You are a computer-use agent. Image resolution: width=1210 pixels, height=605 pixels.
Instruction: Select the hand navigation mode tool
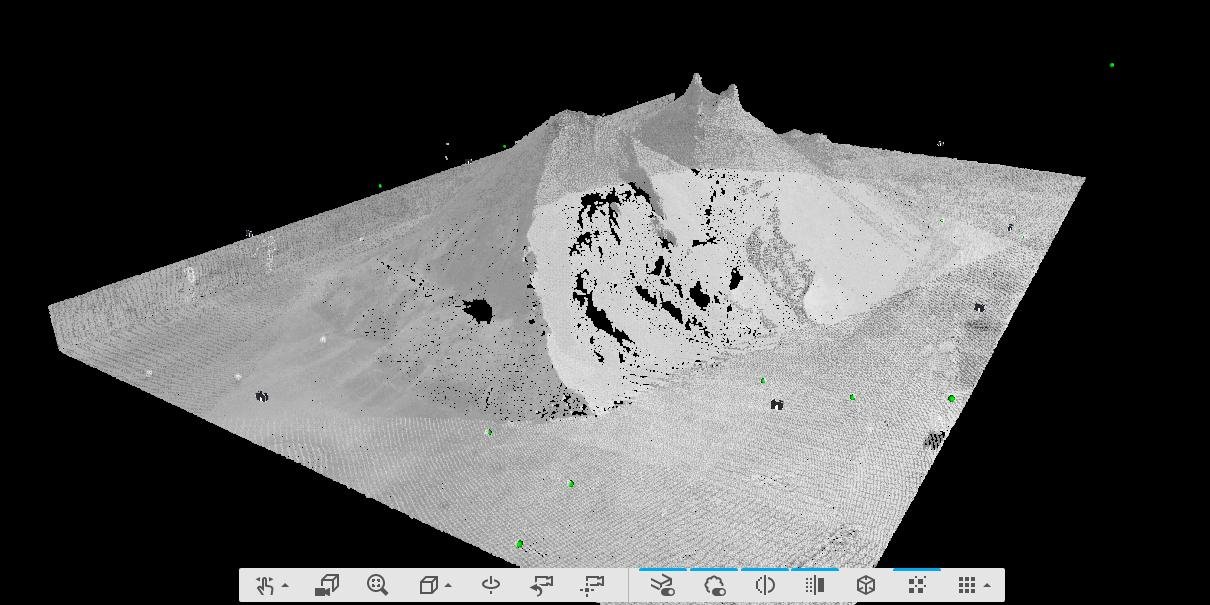[265, 585]
